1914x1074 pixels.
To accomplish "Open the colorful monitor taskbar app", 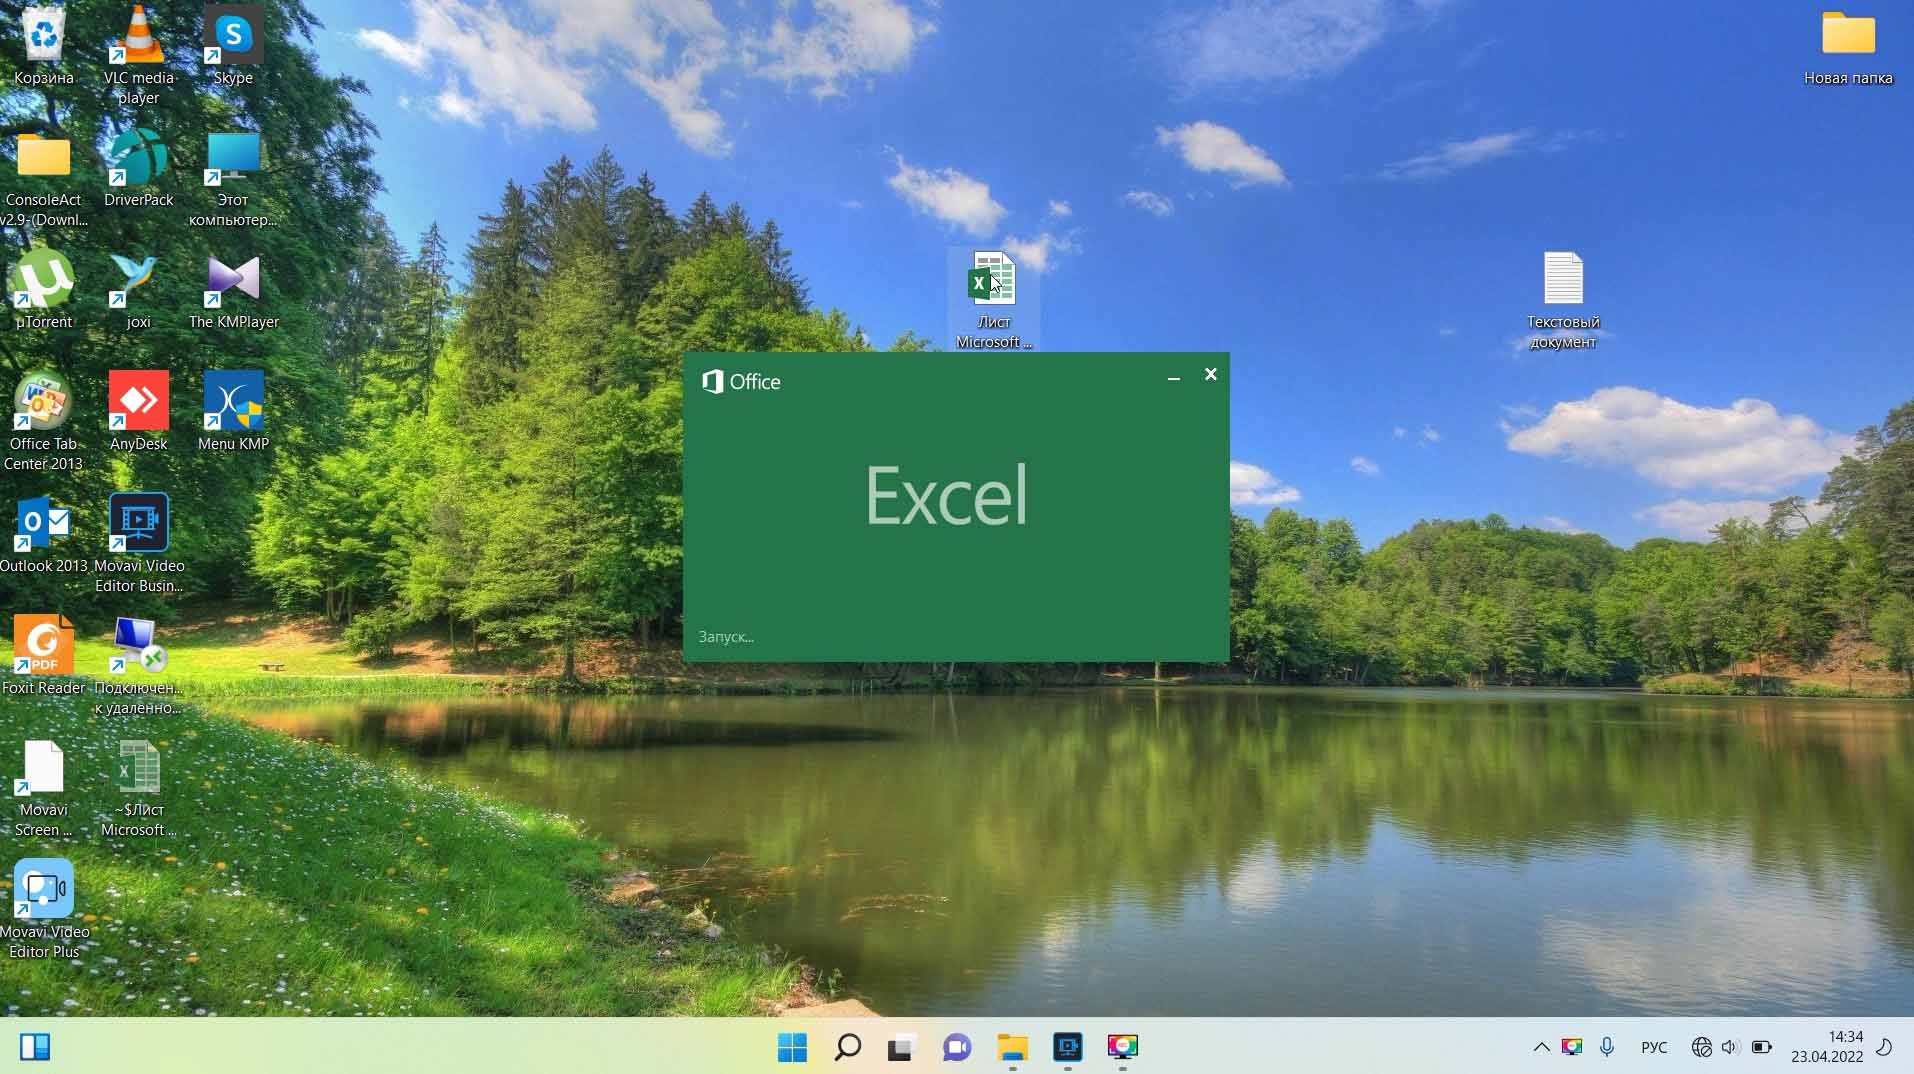I will click(x=1123, y=1047).
